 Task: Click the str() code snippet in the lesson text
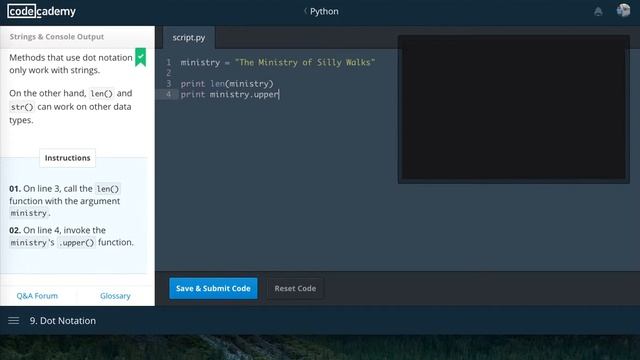pyautogui.click(x=22, y=107)
